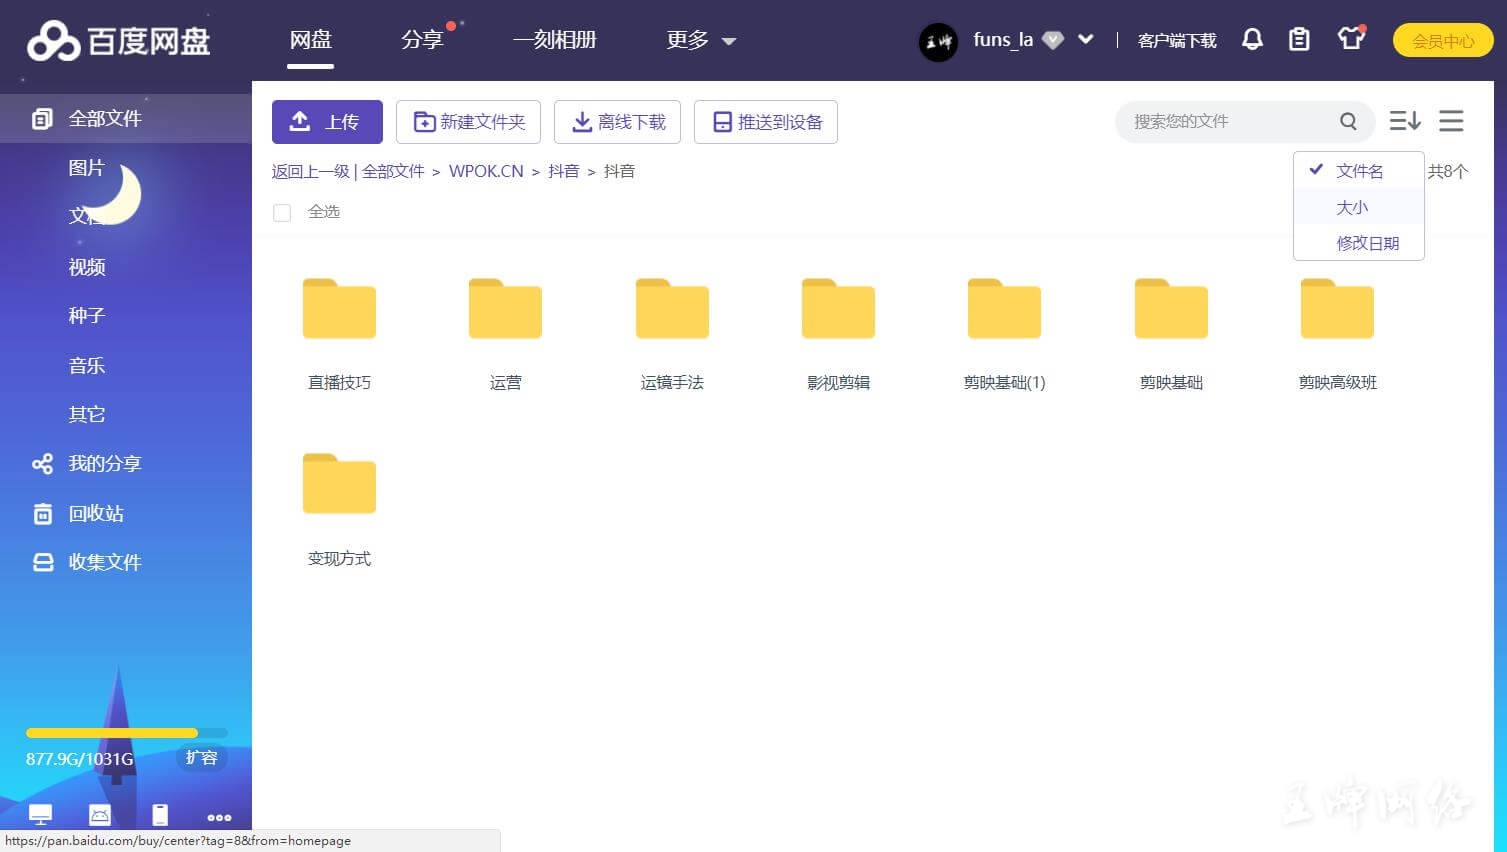Filter by 种子 in the sidebar
Image resolution: width=1507 pixels, height=852 pixels.
[86, 316]
